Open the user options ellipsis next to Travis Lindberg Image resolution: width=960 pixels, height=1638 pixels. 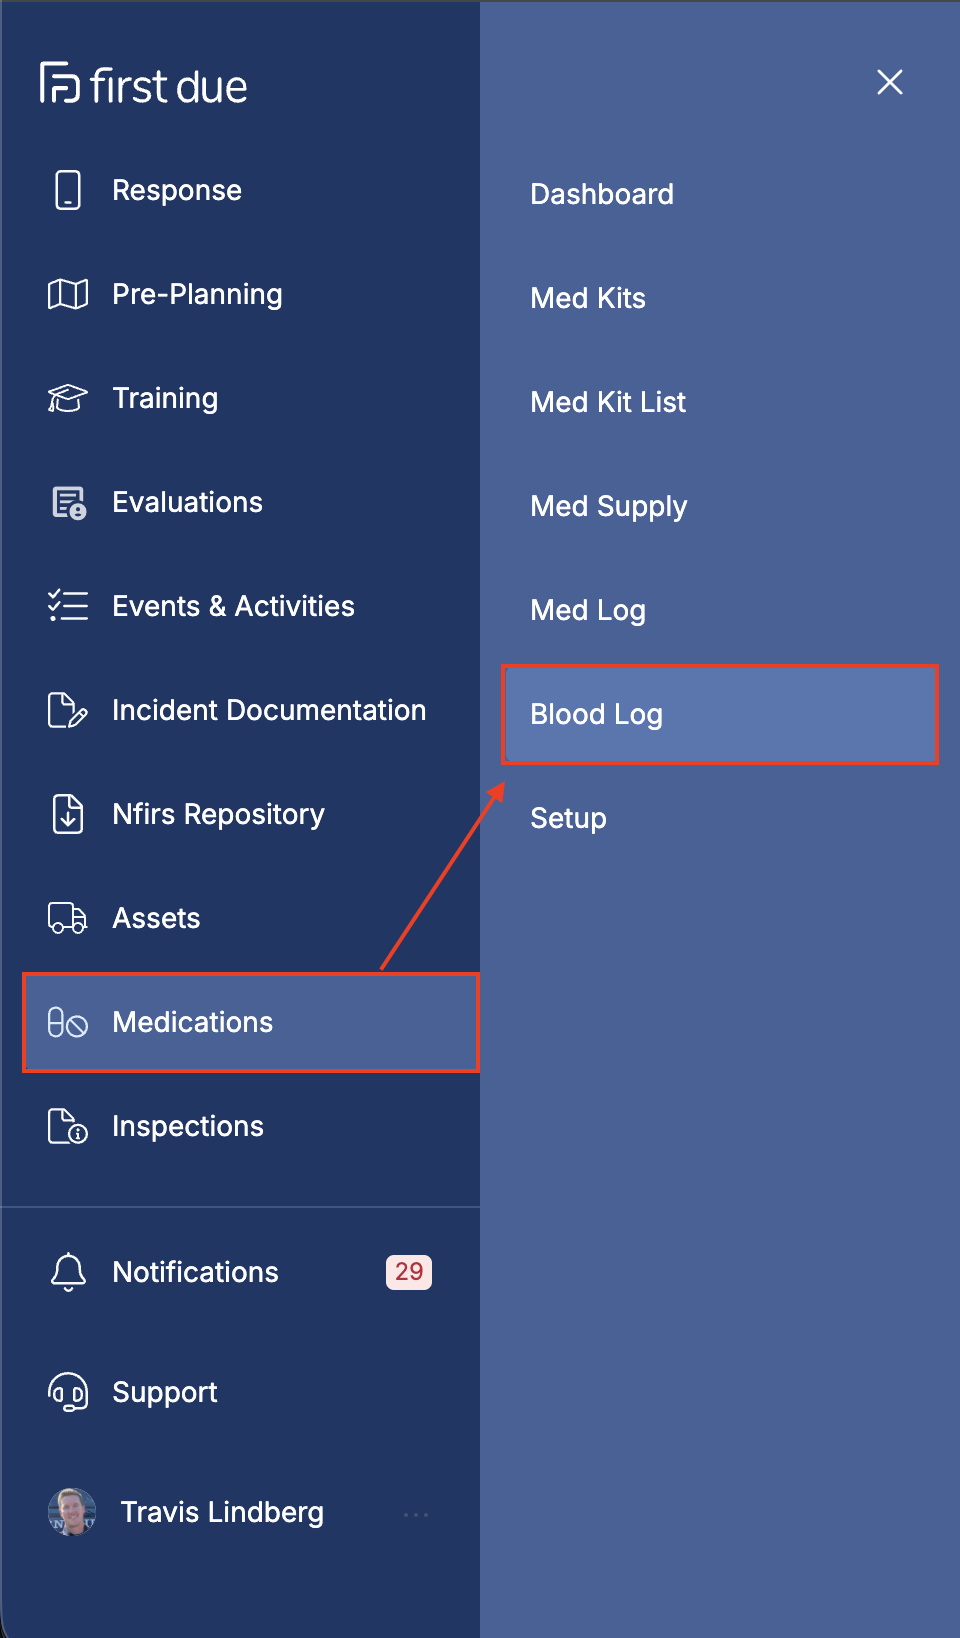[416, 1515]
